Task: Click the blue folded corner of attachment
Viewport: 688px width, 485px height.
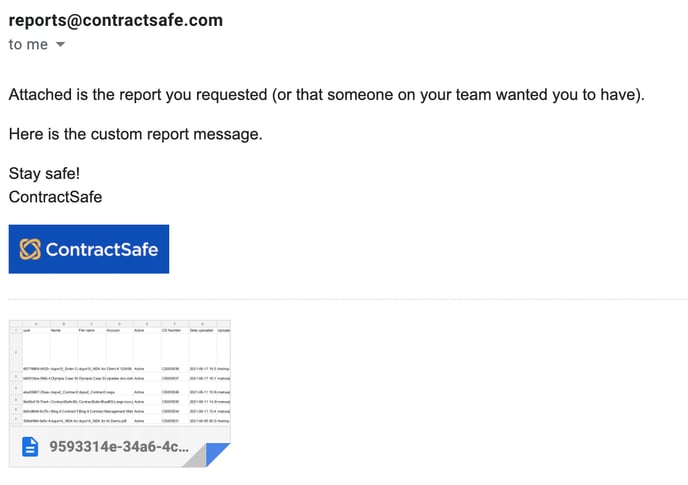Action: (x=218, y=453)
